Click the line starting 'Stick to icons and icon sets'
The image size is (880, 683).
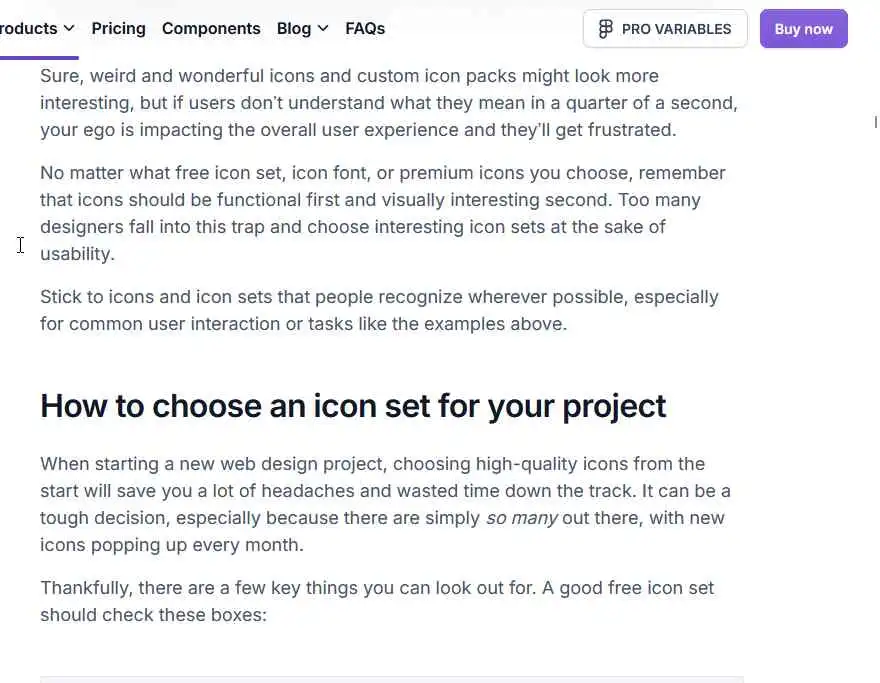379,297
